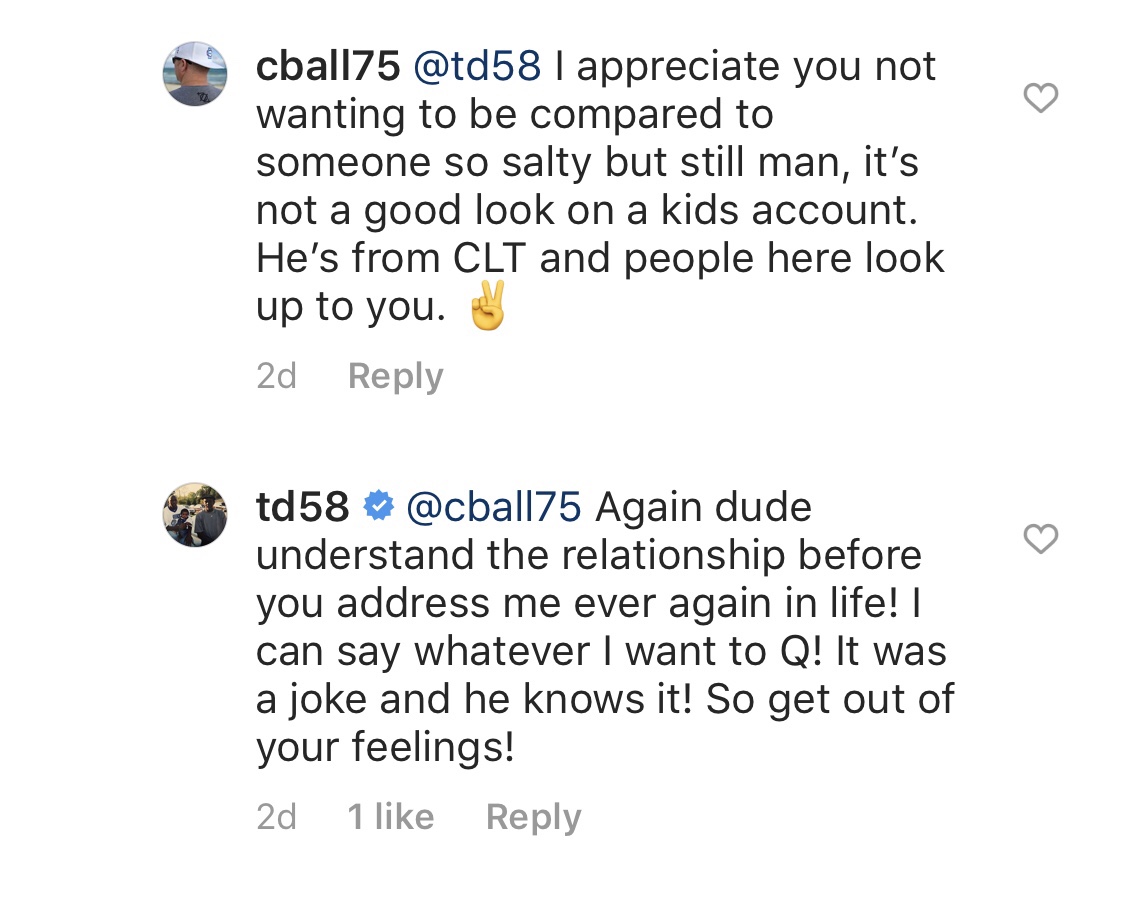Open the @cball75 mention link

click(494, 507)
